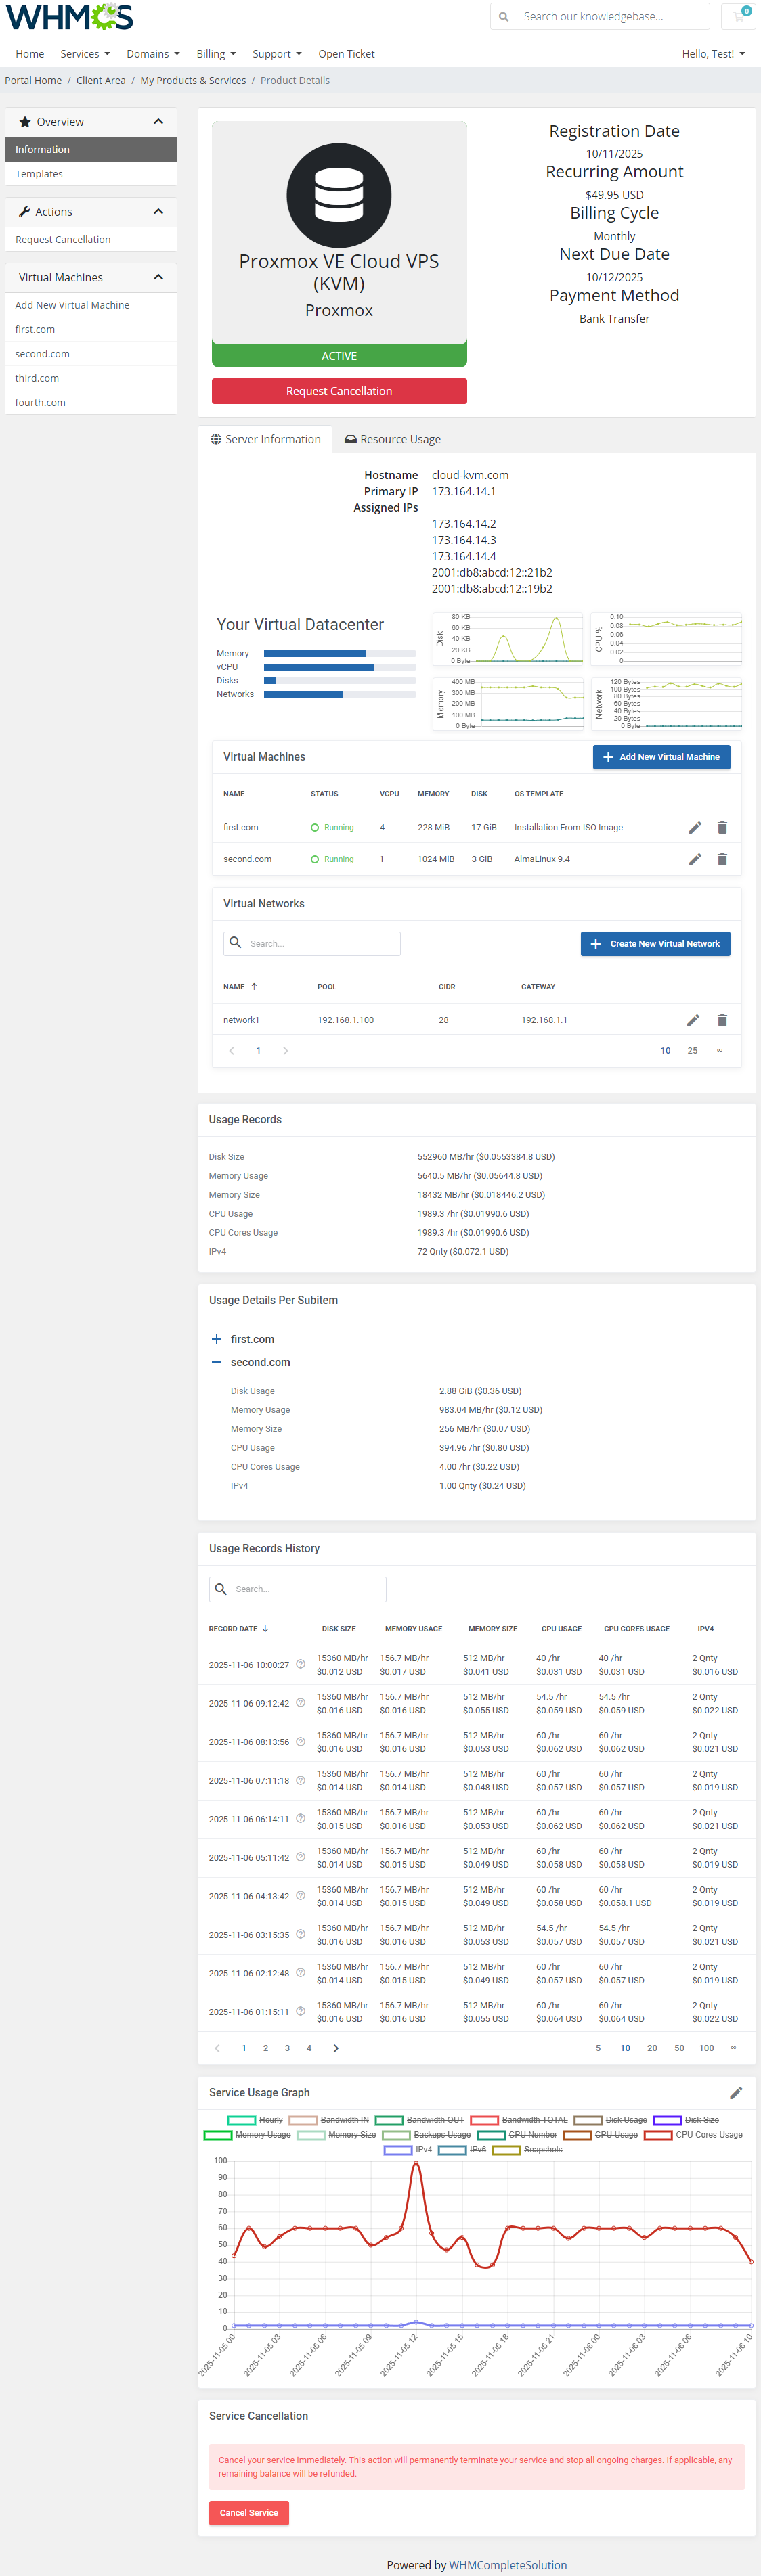Click the red Request Cancellation button
The width and height of the screenshot is (761, 2576).
[x=339, y=392]
